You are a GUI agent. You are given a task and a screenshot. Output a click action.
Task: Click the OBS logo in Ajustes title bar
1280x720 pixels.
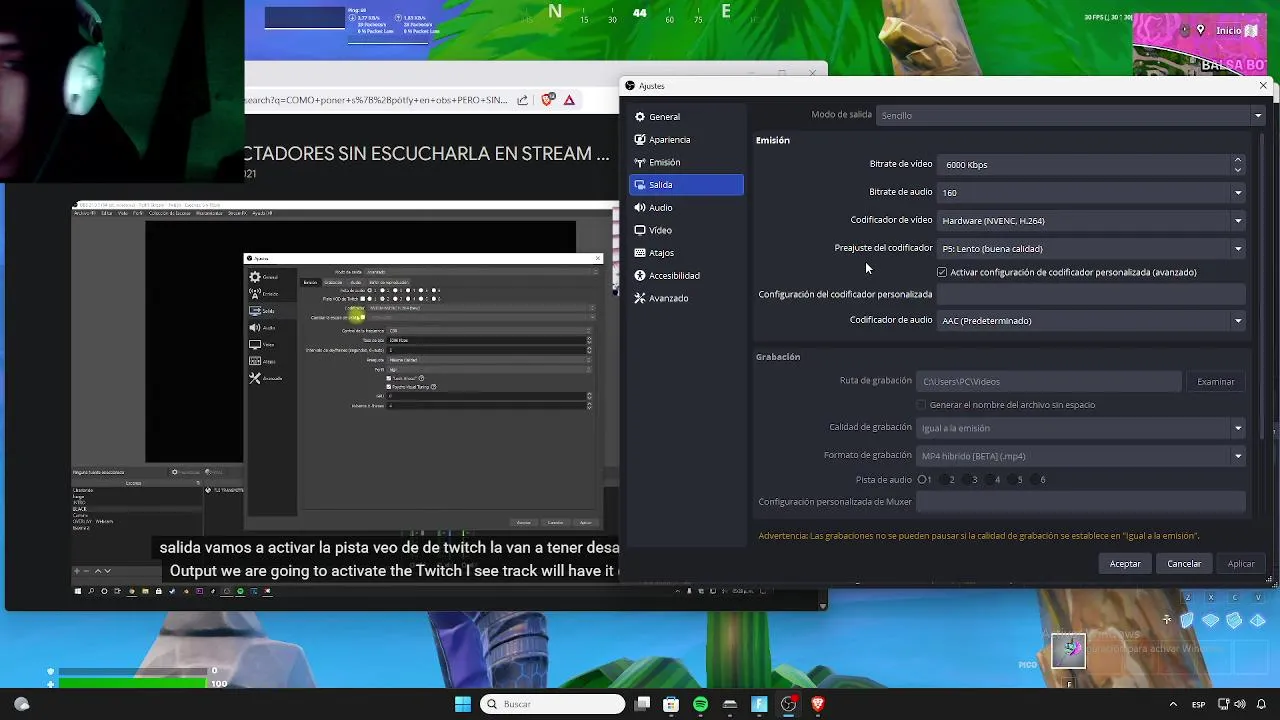pos(629,86)
